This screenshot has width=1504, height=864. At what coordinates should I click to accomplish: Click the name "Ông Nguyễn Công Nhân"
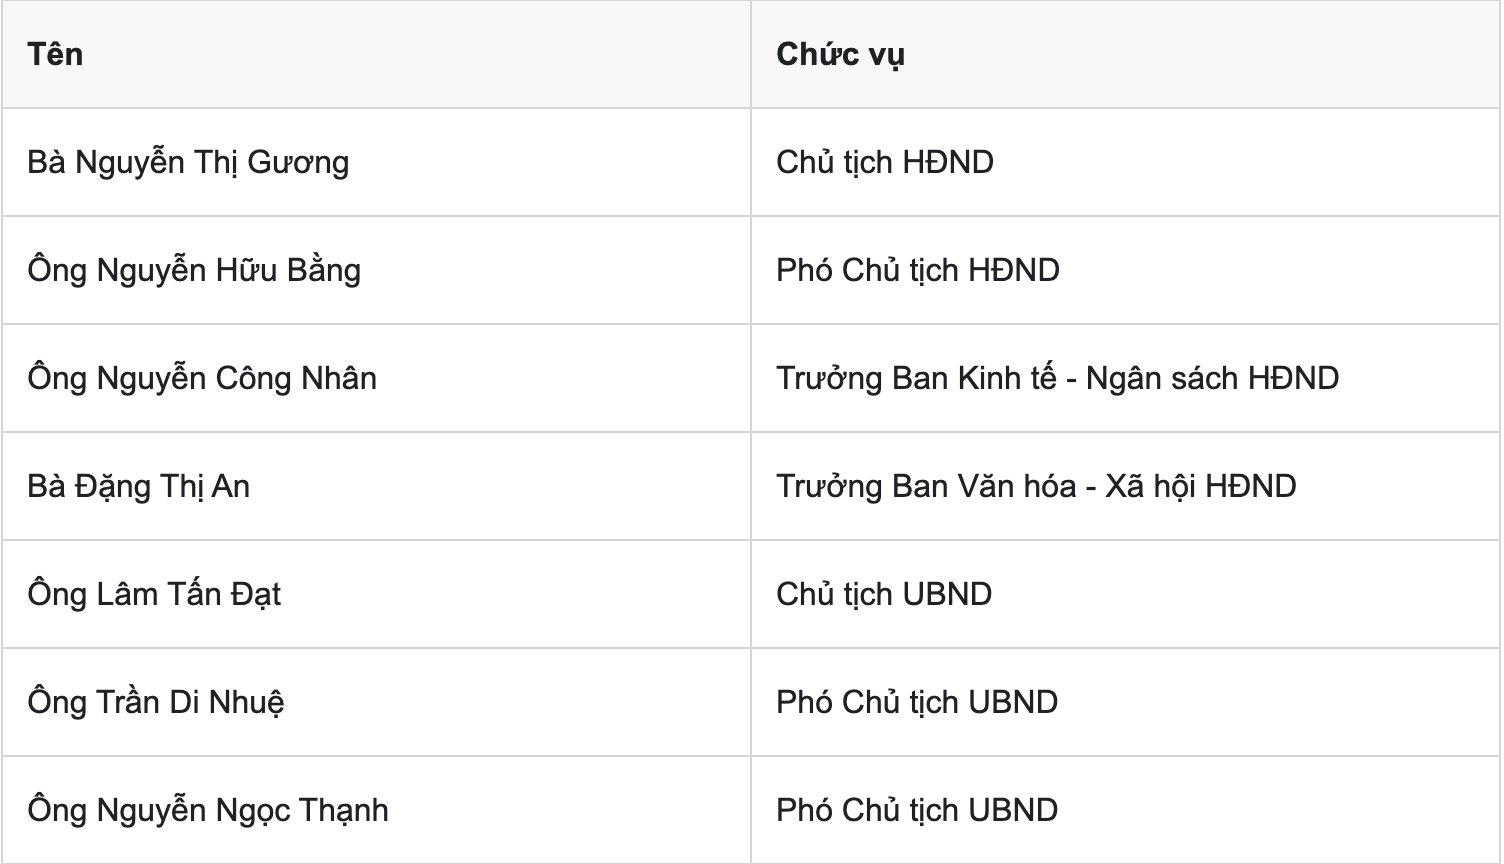pos(202,379)
